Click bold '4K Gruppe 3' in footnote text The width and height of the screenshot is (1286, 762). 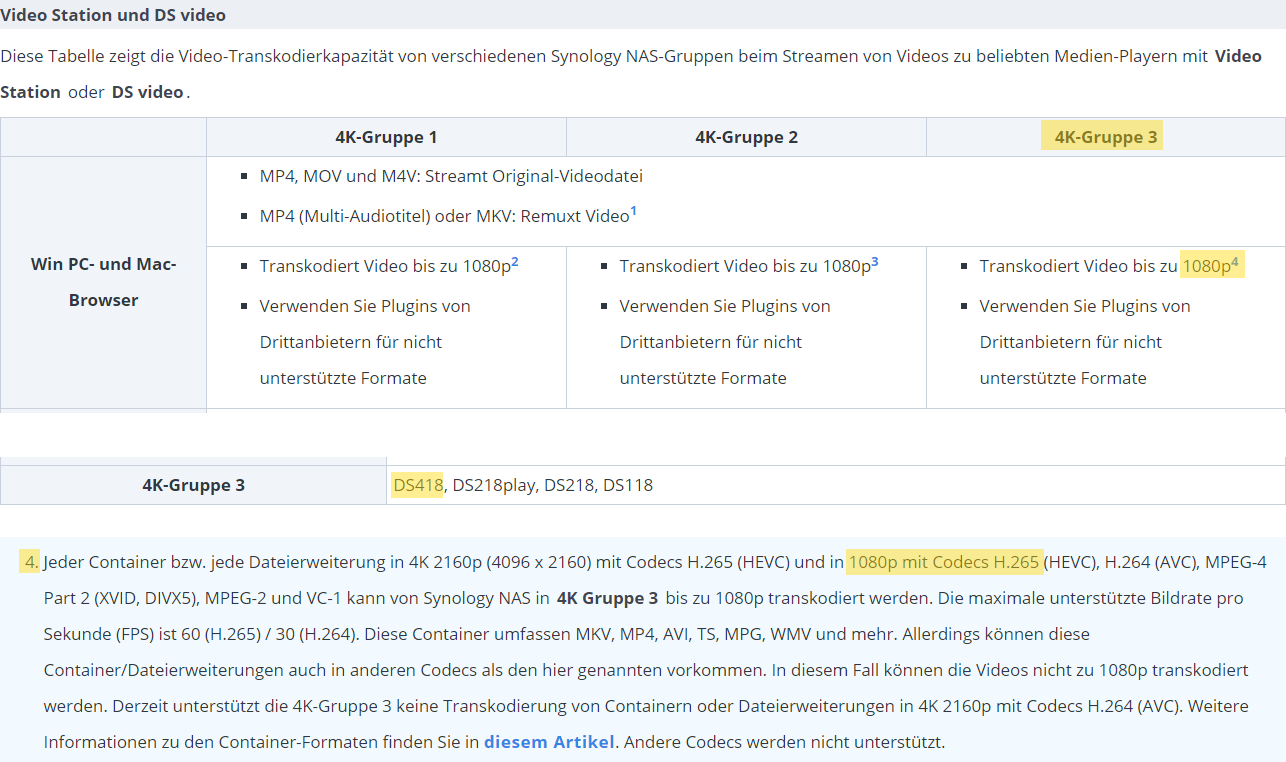607,598
